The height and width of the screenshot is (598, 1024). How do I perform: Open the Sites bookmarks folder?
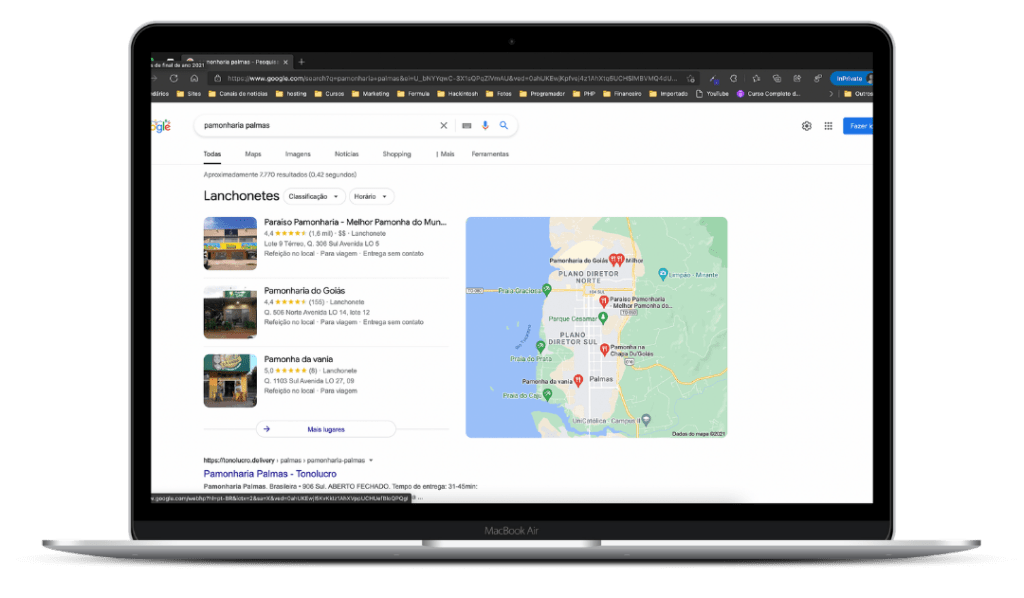coord(188,94)
